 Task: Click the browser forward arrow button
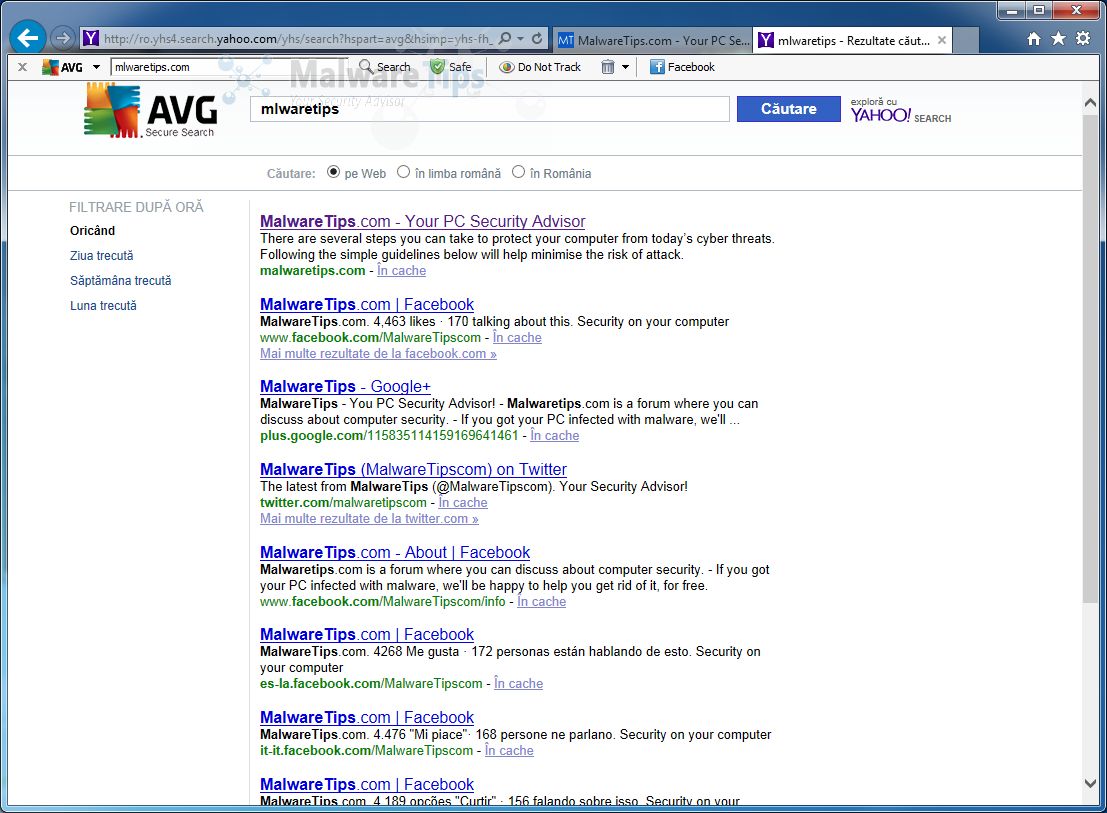click(64, 38)
